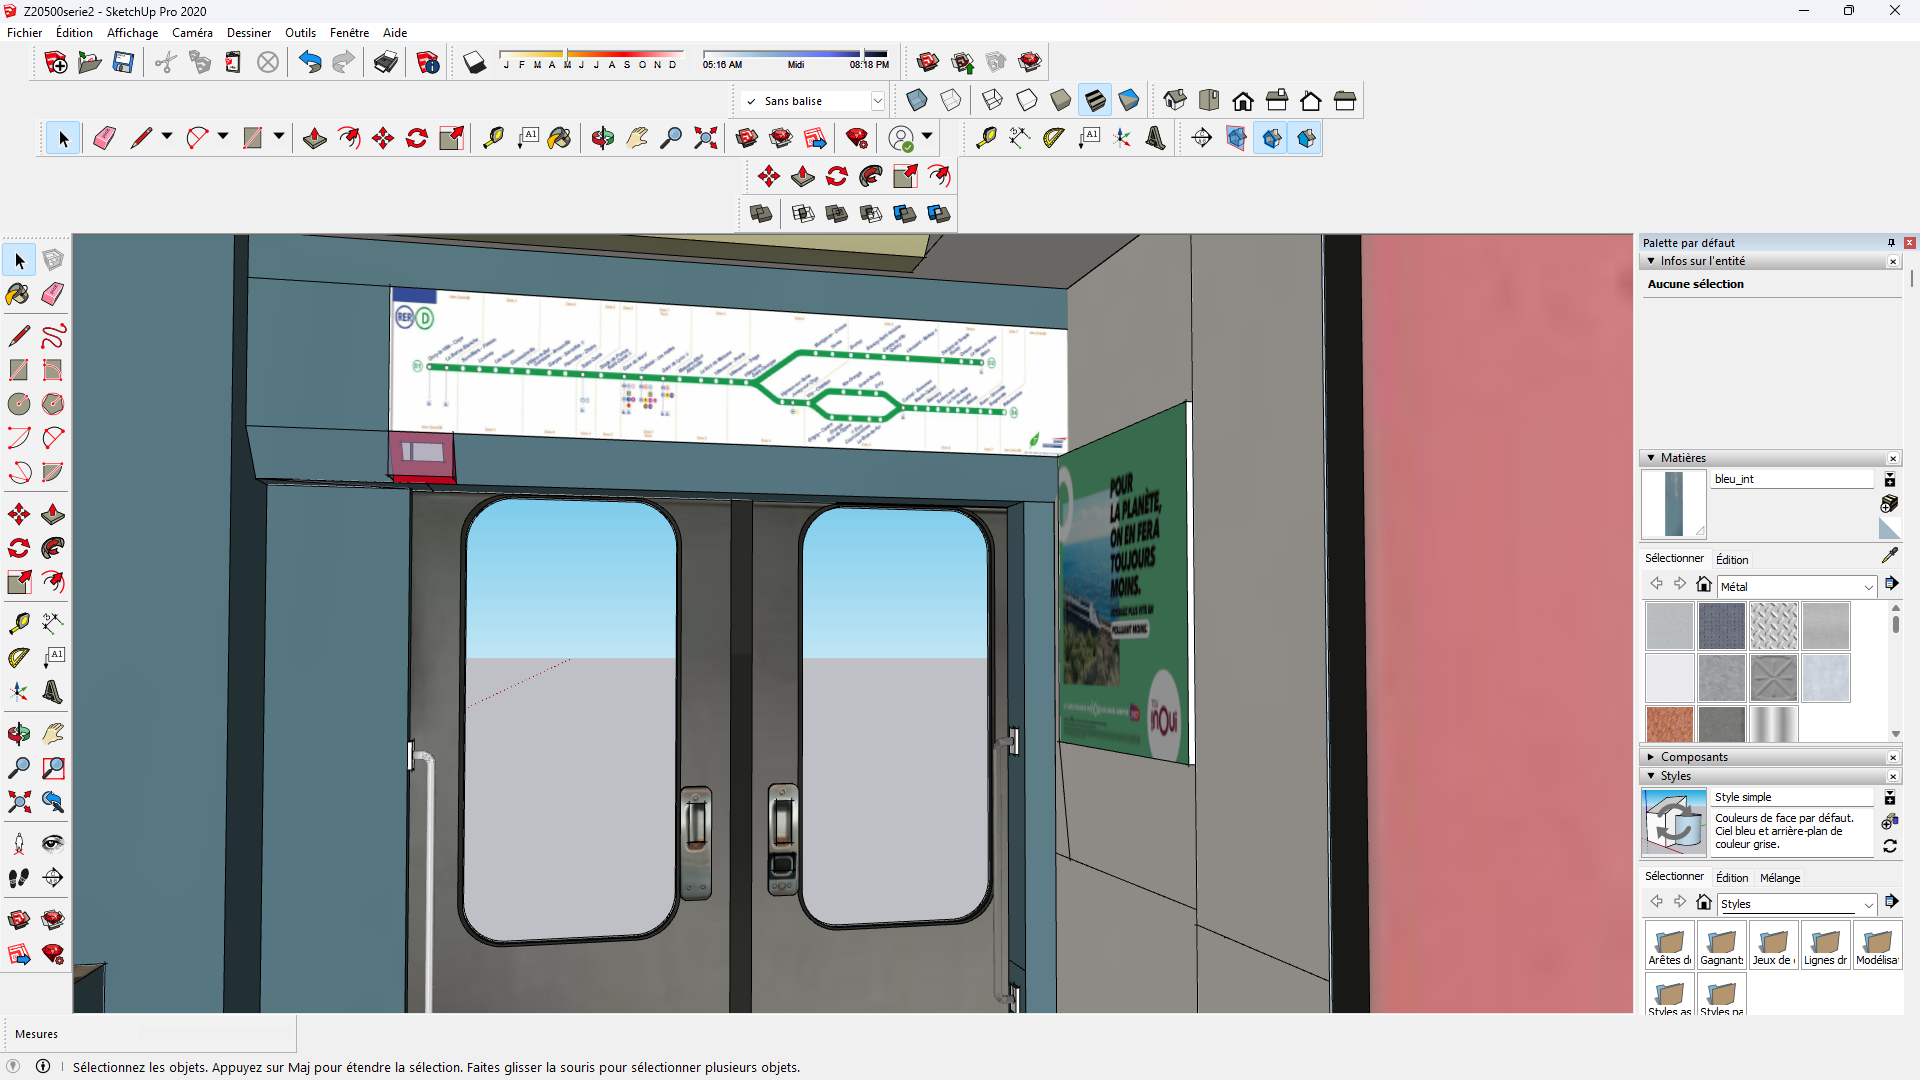Click the Édition tab under Matières

pyautogui.click(x=1731, y=560)
